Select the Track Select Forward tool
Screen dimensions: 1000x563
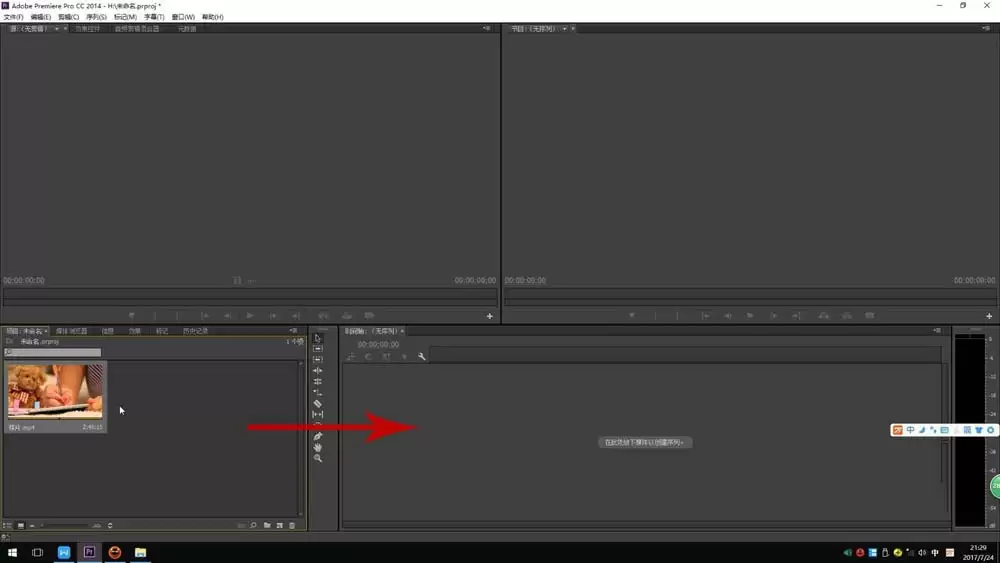point(318,349)
